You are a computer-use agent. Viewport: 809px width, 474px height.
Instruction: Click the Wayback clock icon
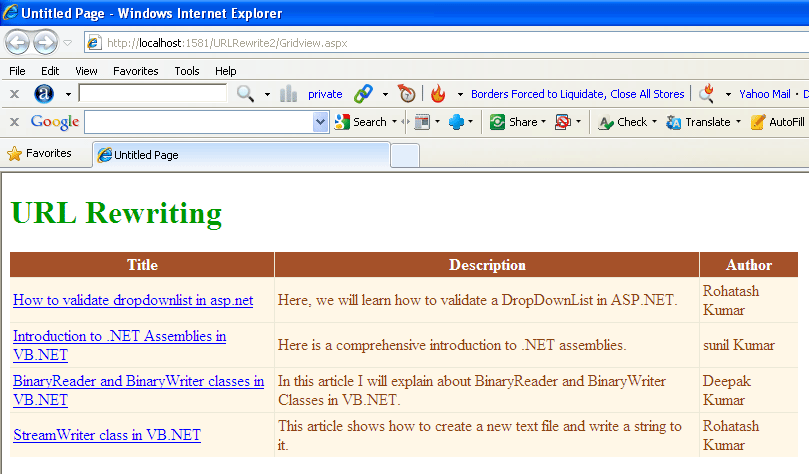407,94
